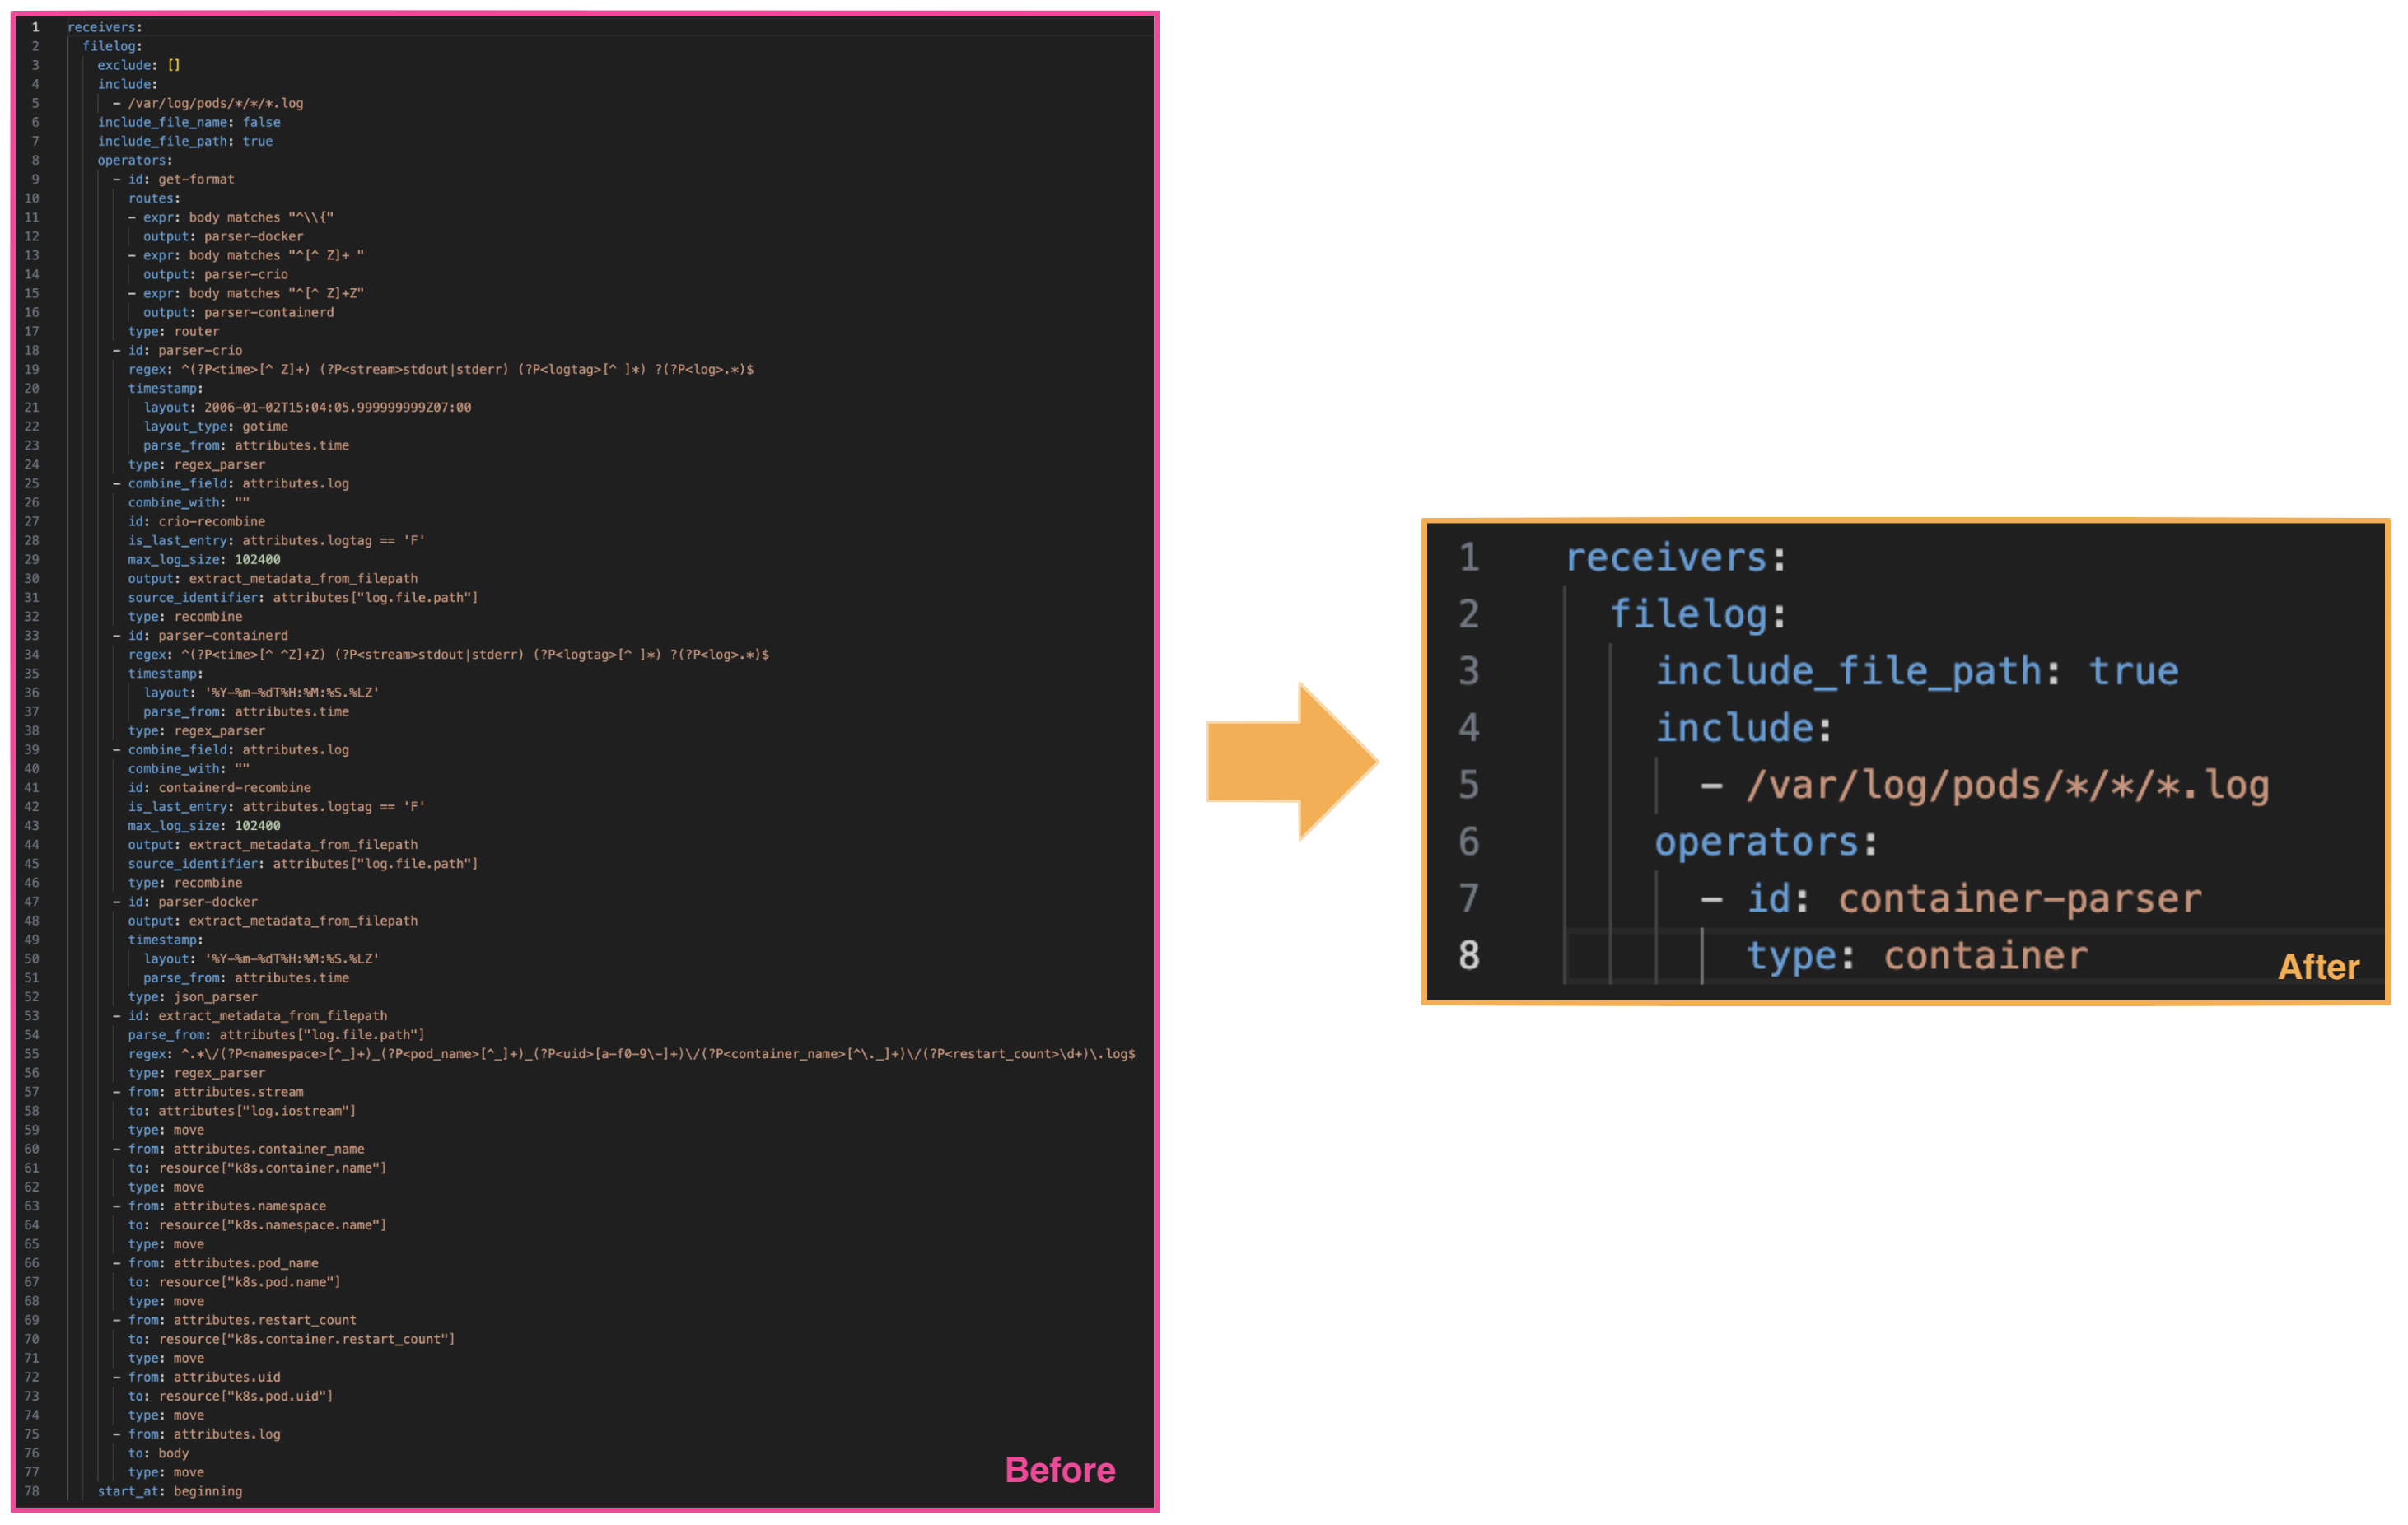Click 'id: crio-recombine' on line 27
2408x1525 pixels.
[x=196, y=521]
